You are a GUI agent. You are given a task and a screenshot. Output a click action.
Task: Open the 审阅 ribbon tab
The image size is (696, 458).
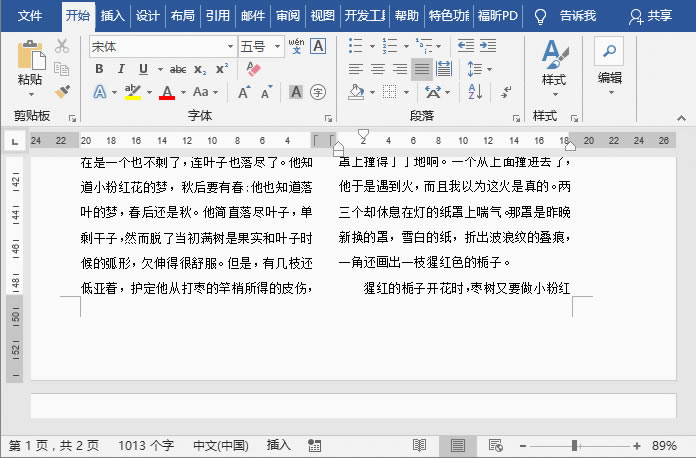[288, 16]
